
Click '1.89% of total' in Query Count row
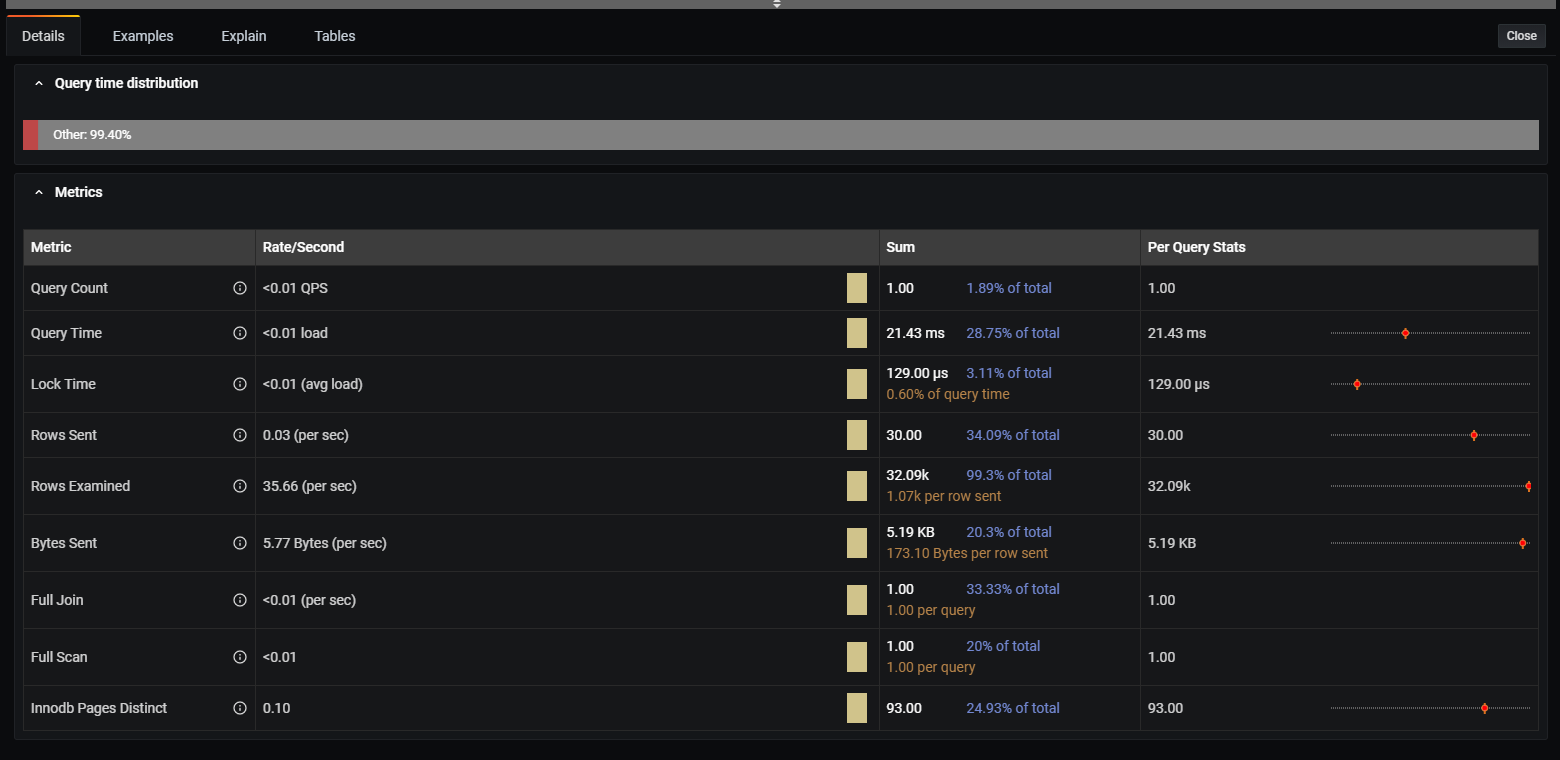(1009, 288)
